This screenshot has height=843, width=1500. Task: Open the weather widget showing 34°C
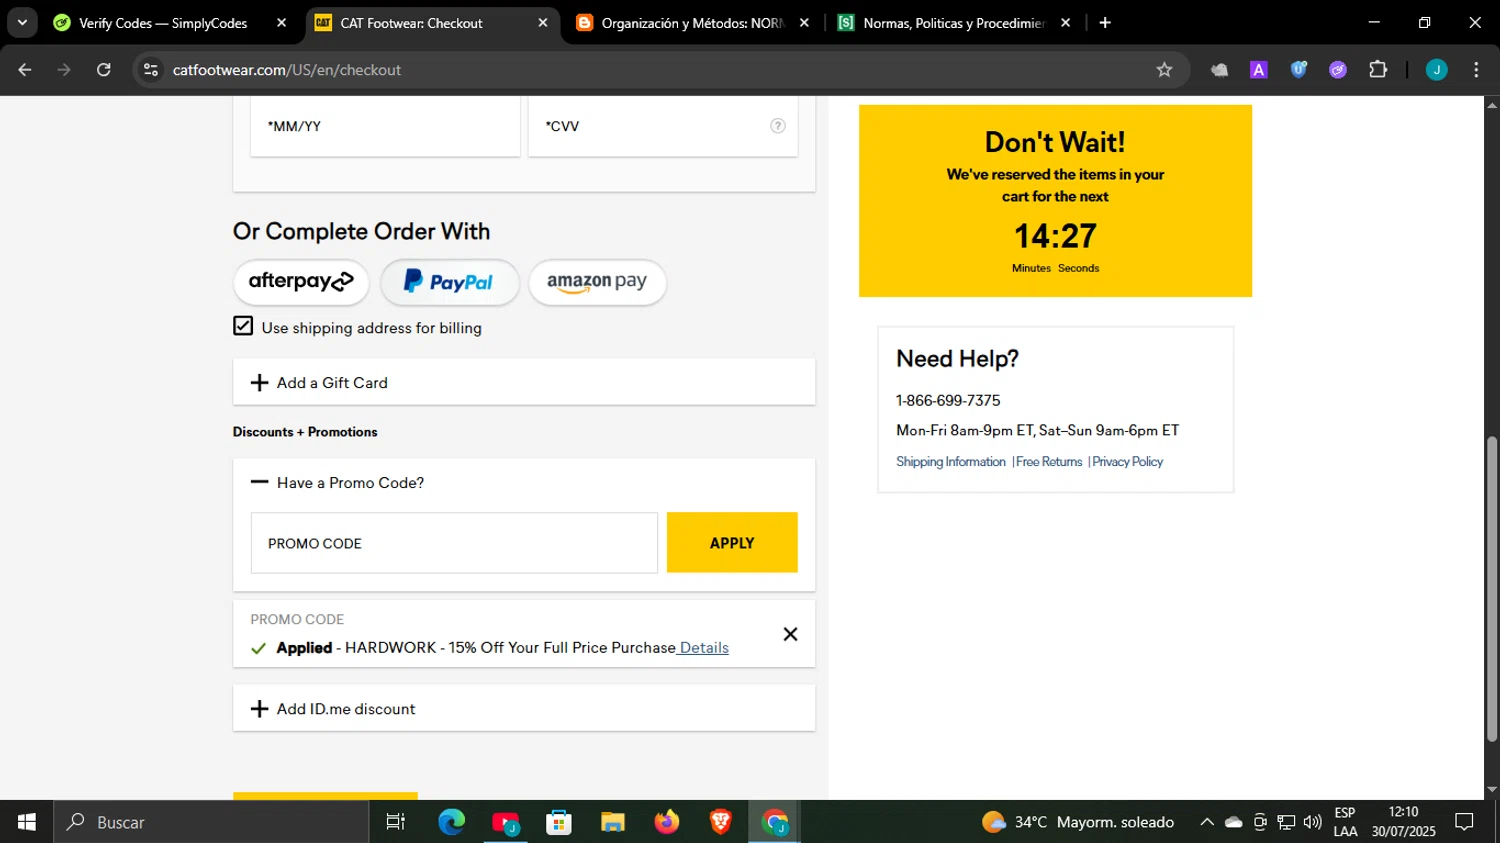(1078, 822)
